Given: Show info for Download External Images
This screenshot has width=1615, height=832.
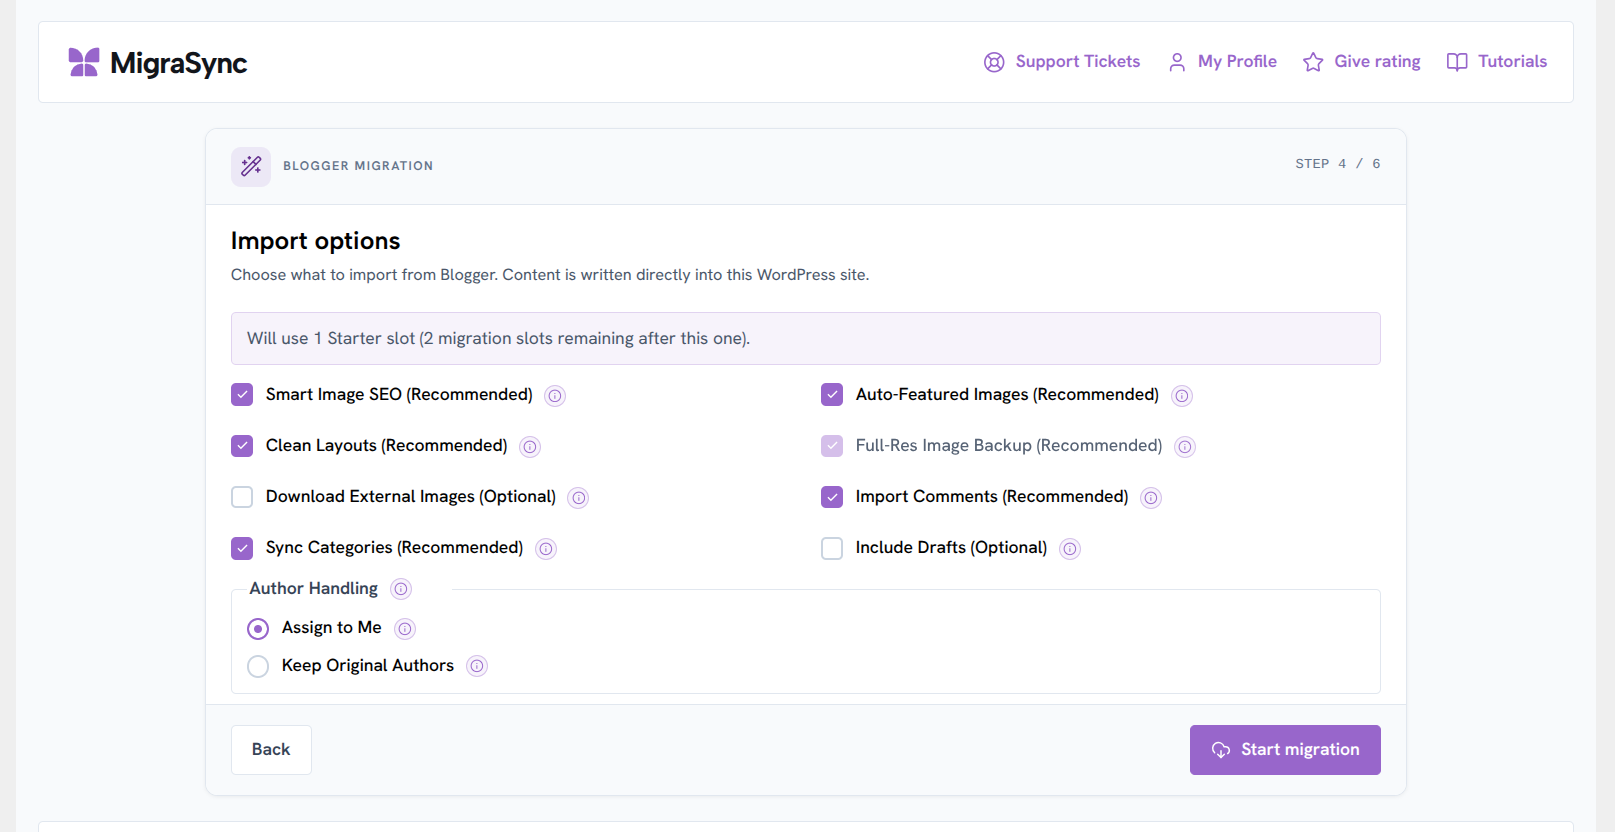Looking at the screenshot, I should click(x=578, y=498).
